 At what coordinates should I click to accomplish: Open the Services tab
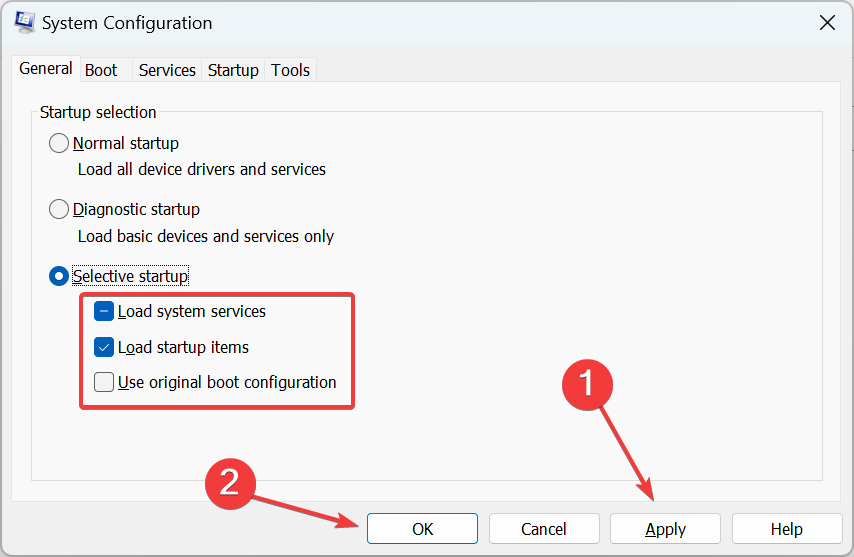[167, 70]
